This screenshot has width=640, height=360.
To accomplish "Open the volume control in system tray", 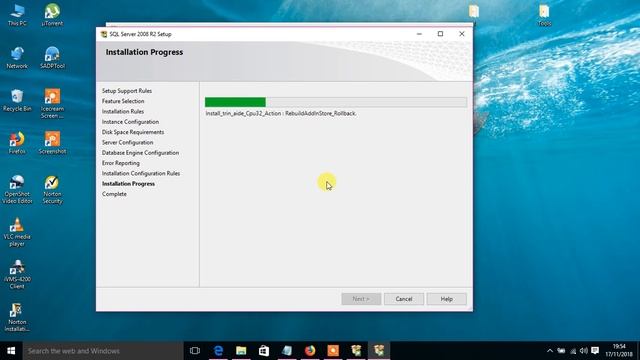I will (x=584, y=351).
